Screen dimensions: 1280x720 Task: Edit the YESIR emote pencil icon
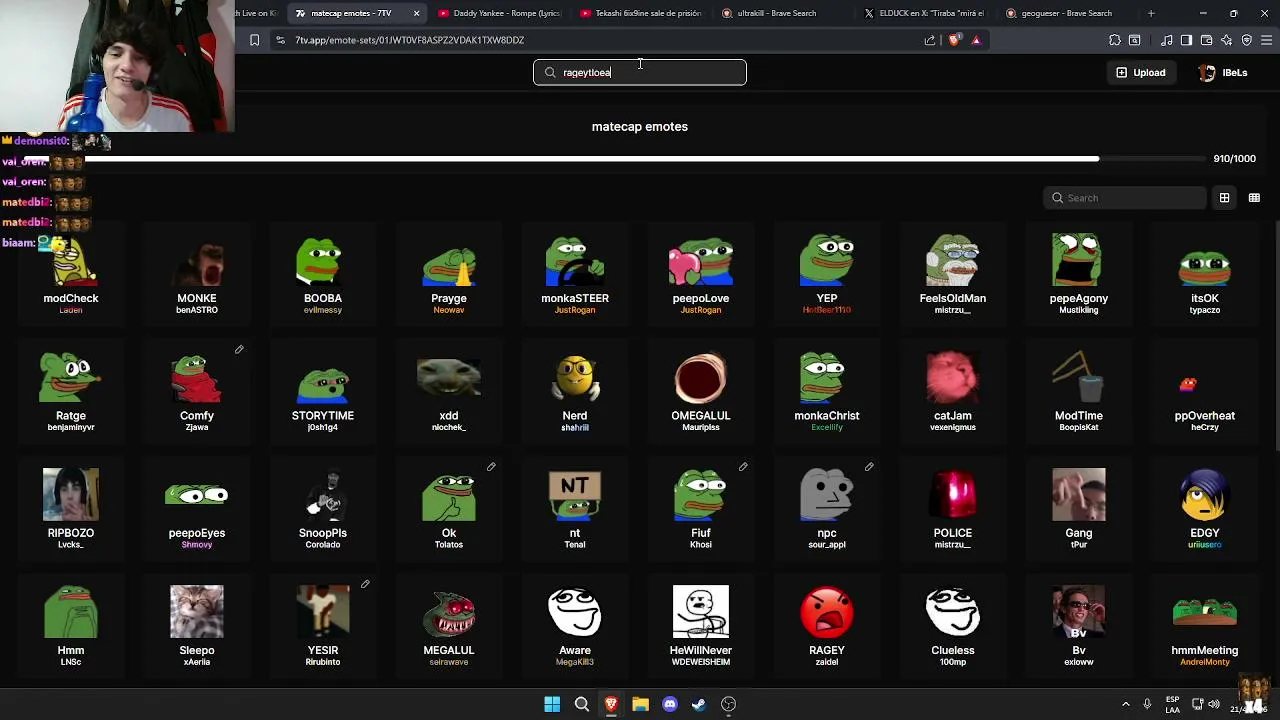(x=365, y=584)
